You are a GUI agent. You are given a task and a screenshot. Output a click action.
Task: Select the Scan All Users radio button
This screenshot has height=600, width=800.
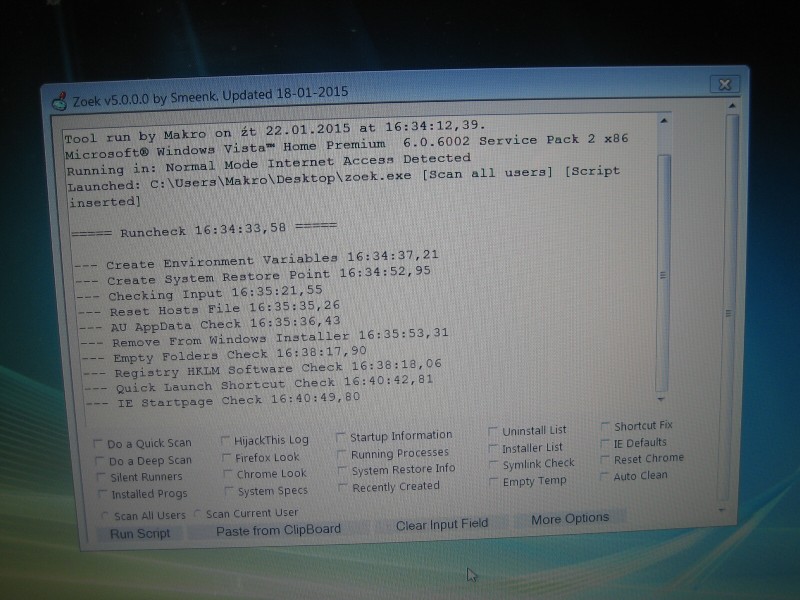tap(105, 516)
